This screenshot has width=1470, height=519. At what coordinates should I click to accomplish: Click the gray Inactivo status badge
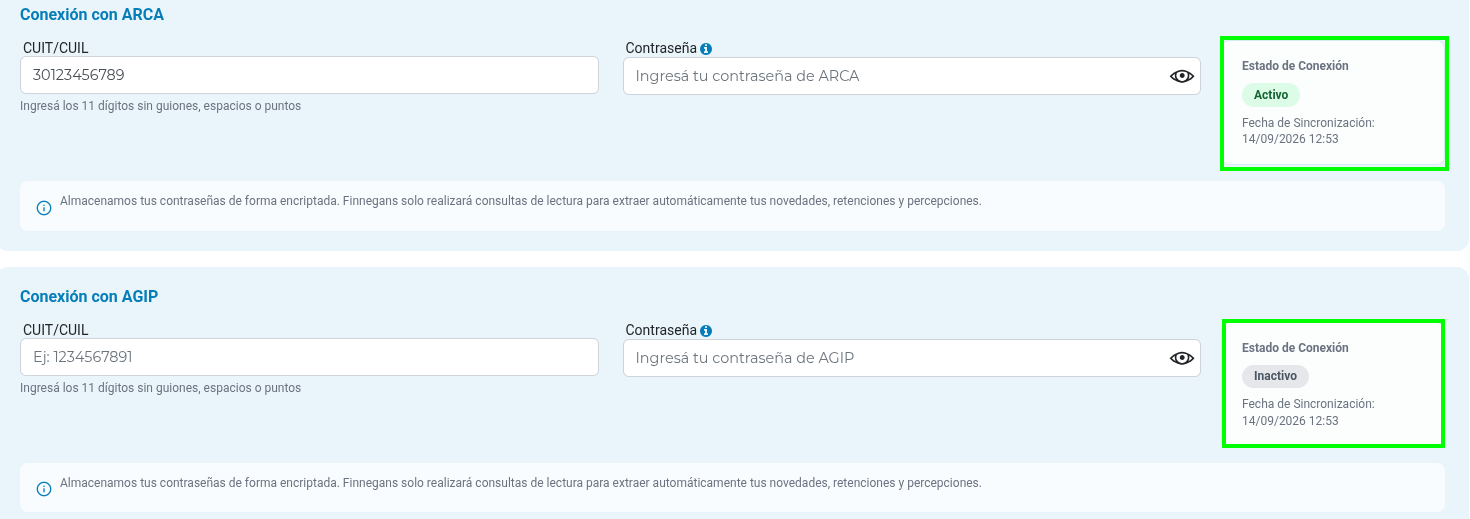[1275, 376]
